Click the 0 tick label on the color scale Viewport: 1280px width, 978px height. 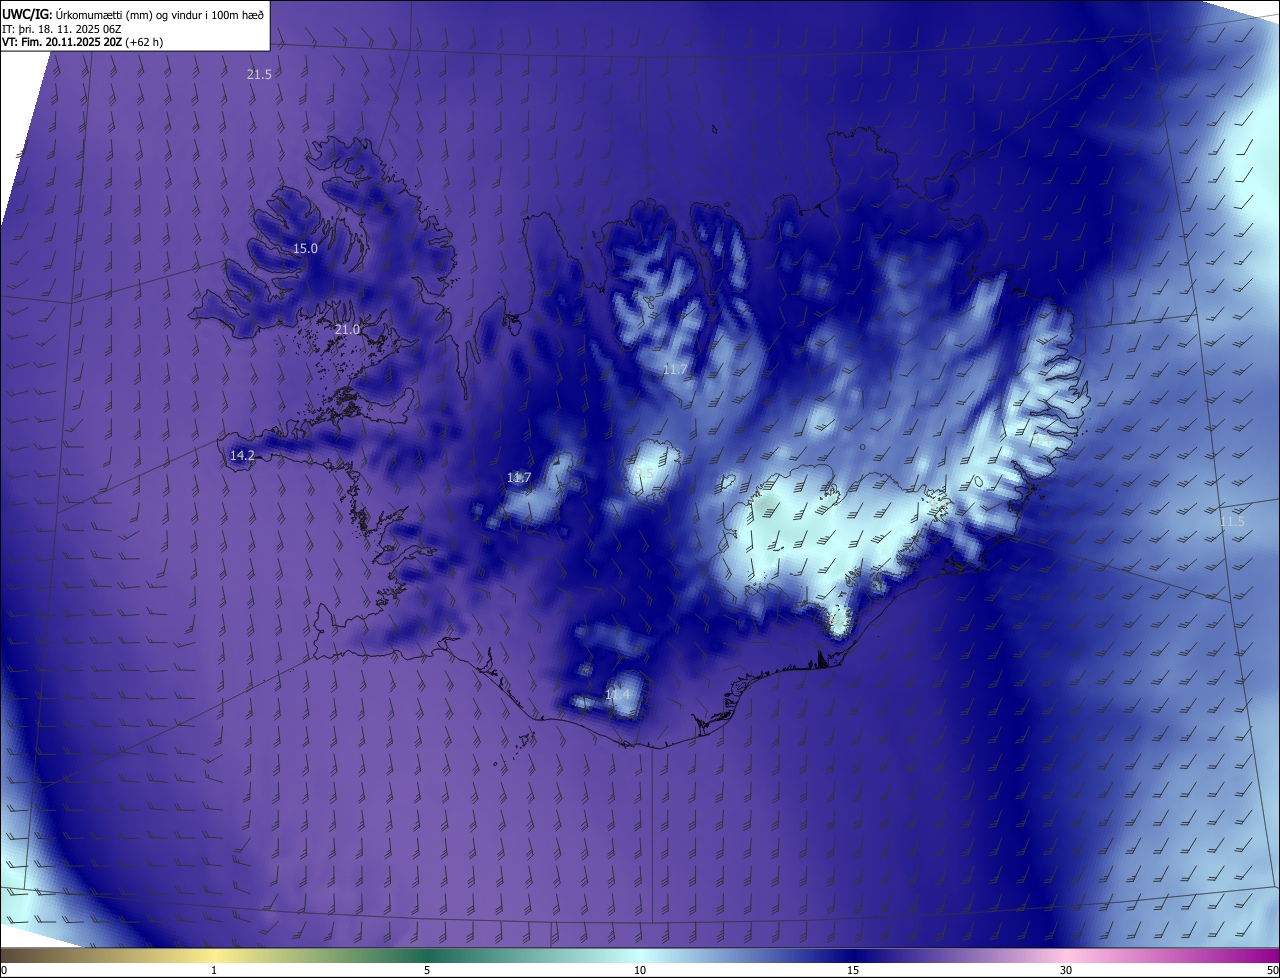(4, 970)
